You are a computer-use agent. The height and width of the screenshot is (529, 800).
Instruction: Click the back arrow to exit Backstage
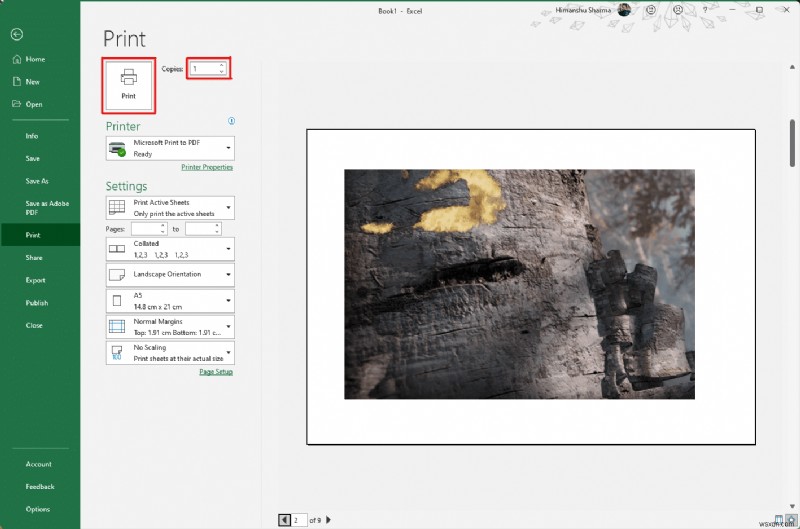(x=17, y=33)
